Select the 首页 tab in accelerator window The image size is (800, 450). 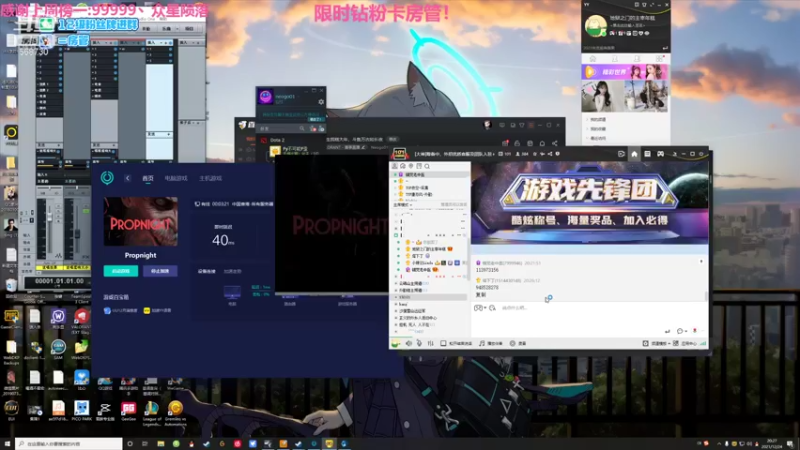pos(148,178)
